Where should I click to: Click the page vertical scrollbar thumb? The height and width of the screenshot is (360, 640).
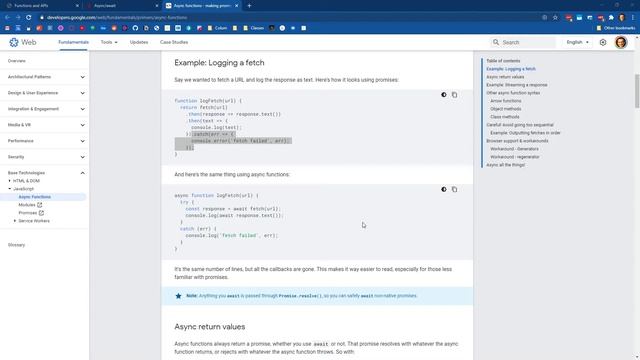tap(637, 91)
